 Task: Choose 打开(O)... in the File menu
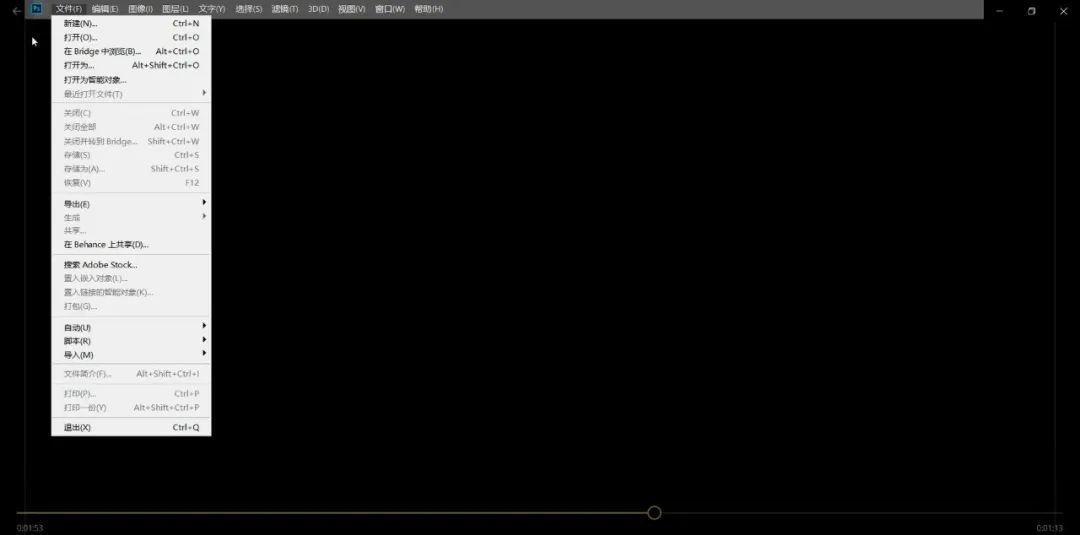[x=81, y=37]
